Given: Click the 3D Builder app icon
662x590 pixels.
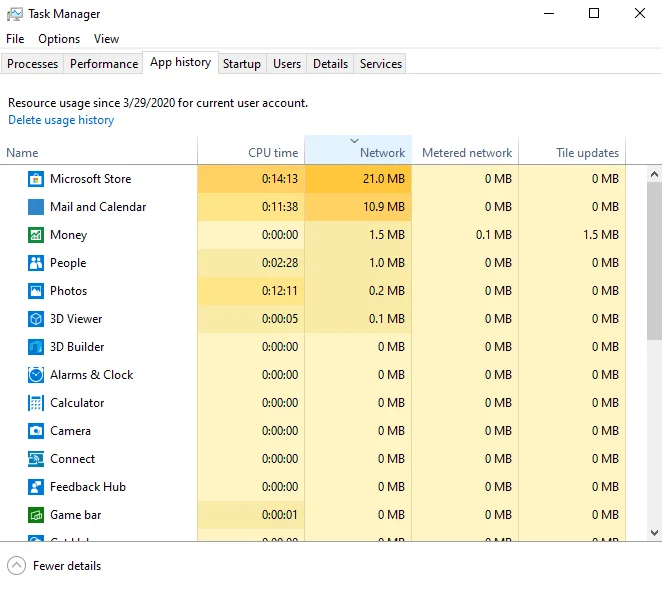Looking at the screenshot, I should coord(36,347).
